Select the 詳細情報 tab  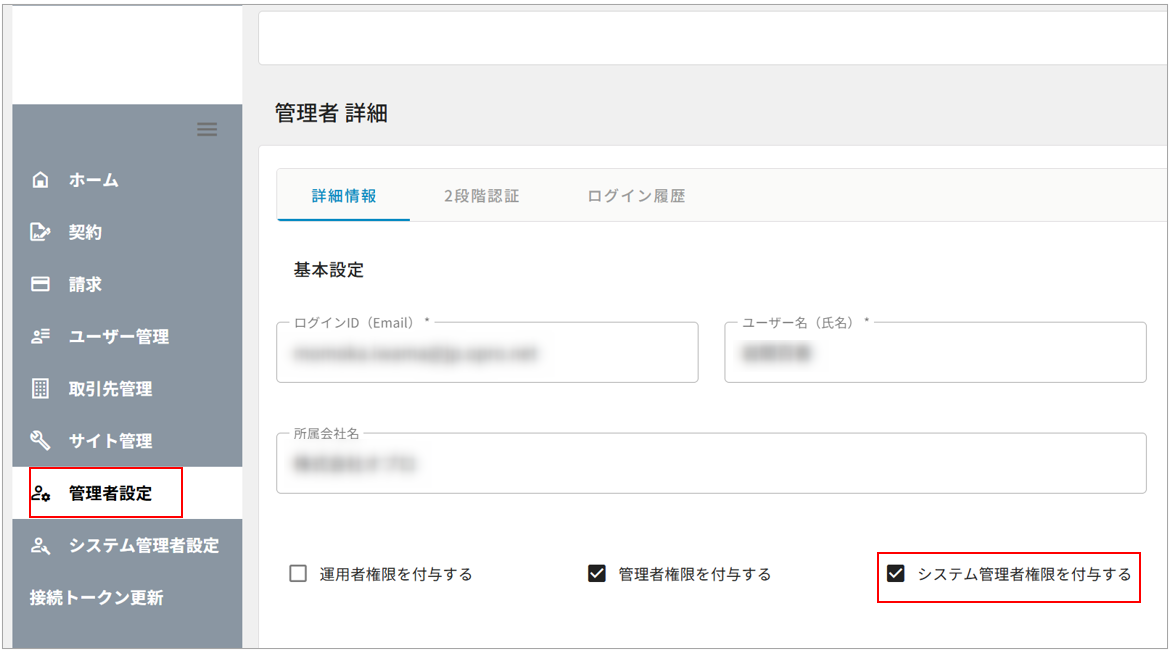pyautogui.click(x=344, y=196)
